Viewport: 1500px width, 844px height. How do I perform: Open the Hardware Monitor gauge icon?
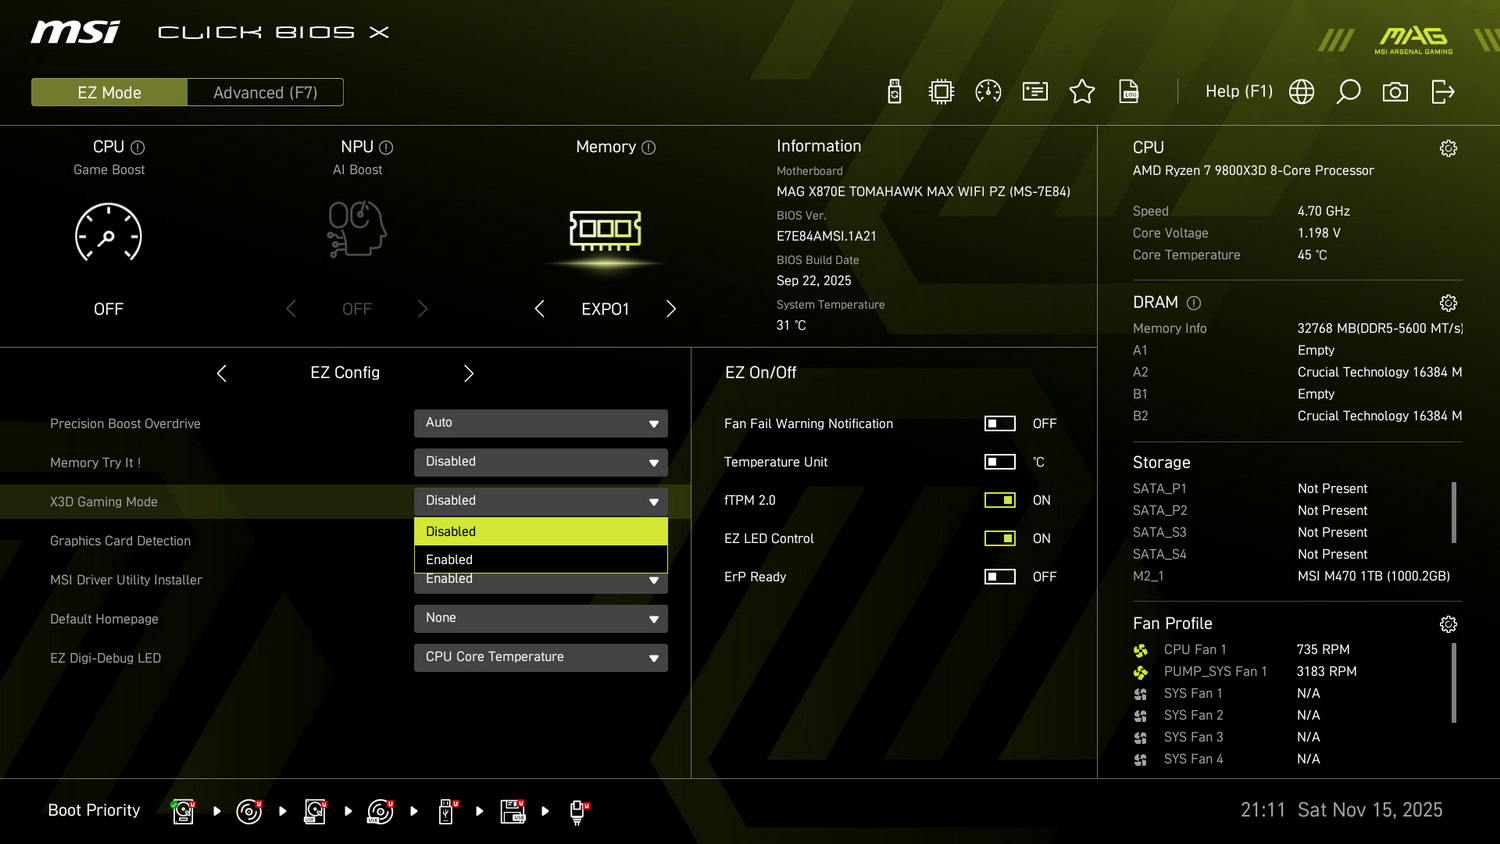click(x=988, y=91)
